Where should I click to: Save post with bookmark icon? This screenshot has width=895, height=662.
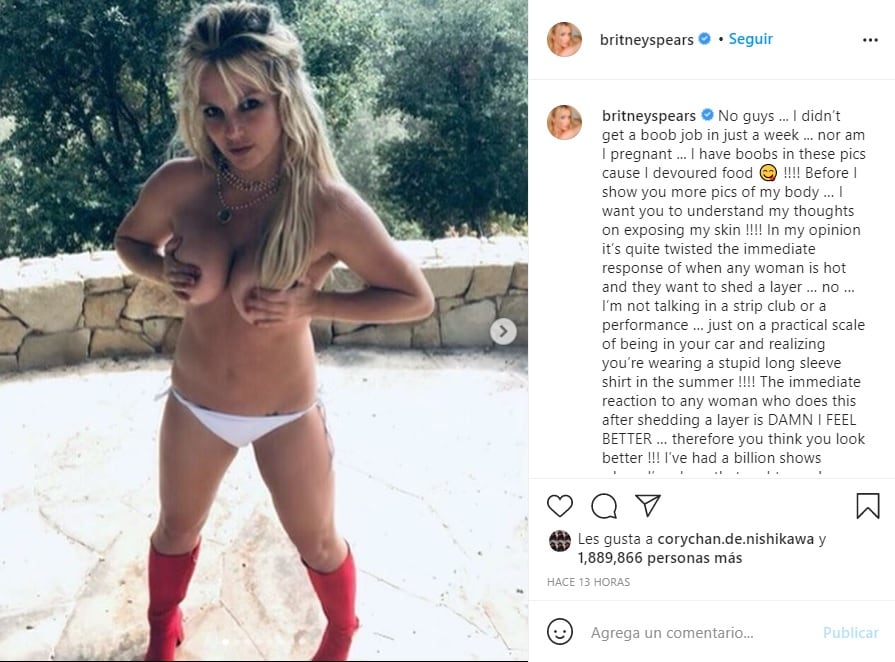click(x=868, y=506)
